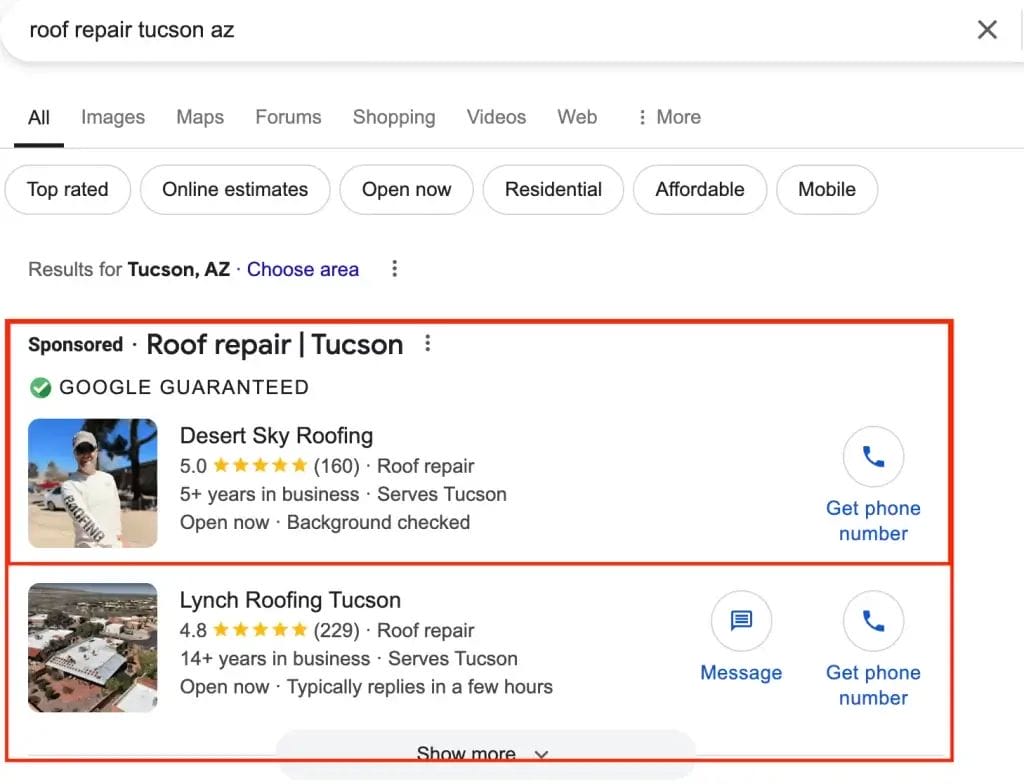Click the phone icon for Lynch Roofing Tucson
The width and height of the screenshot is (1024, 784).
coord(873,621)
